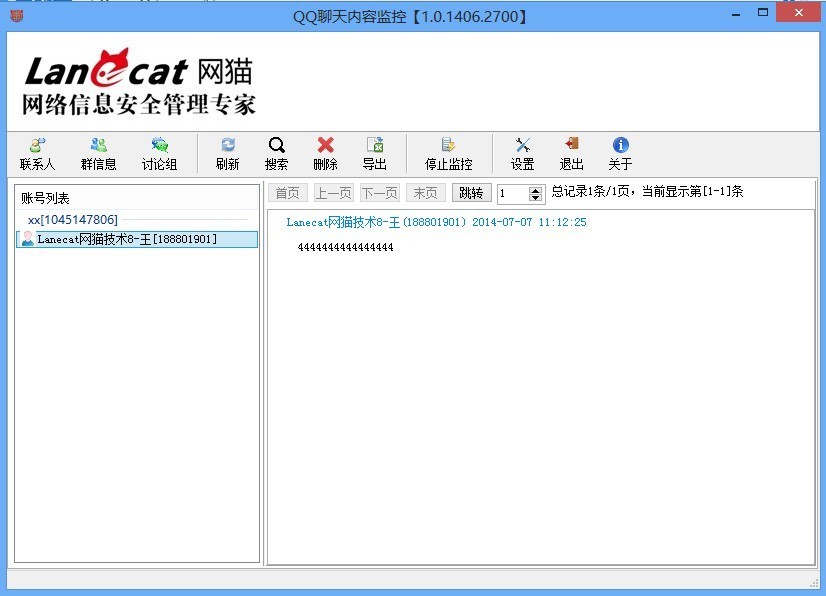Open the 关于 about dialog
The height and width of the screenshot is (596, 826).
point(621,153)
